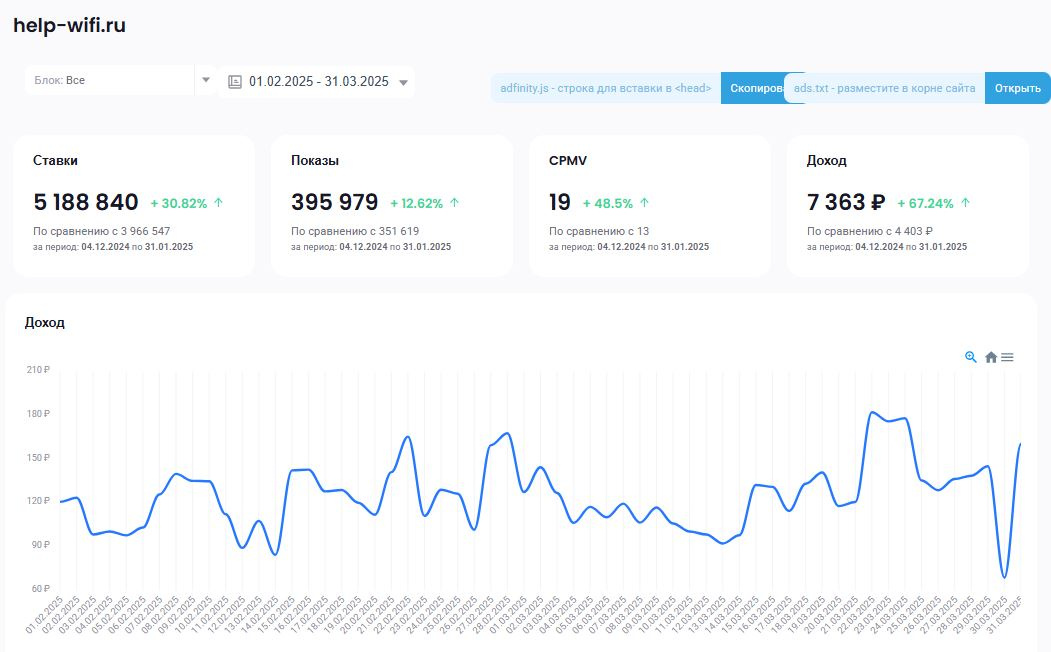Click the 180 ₽ y-axis label
This screenshot has width=1051, height=652.
tap(38, 414)
